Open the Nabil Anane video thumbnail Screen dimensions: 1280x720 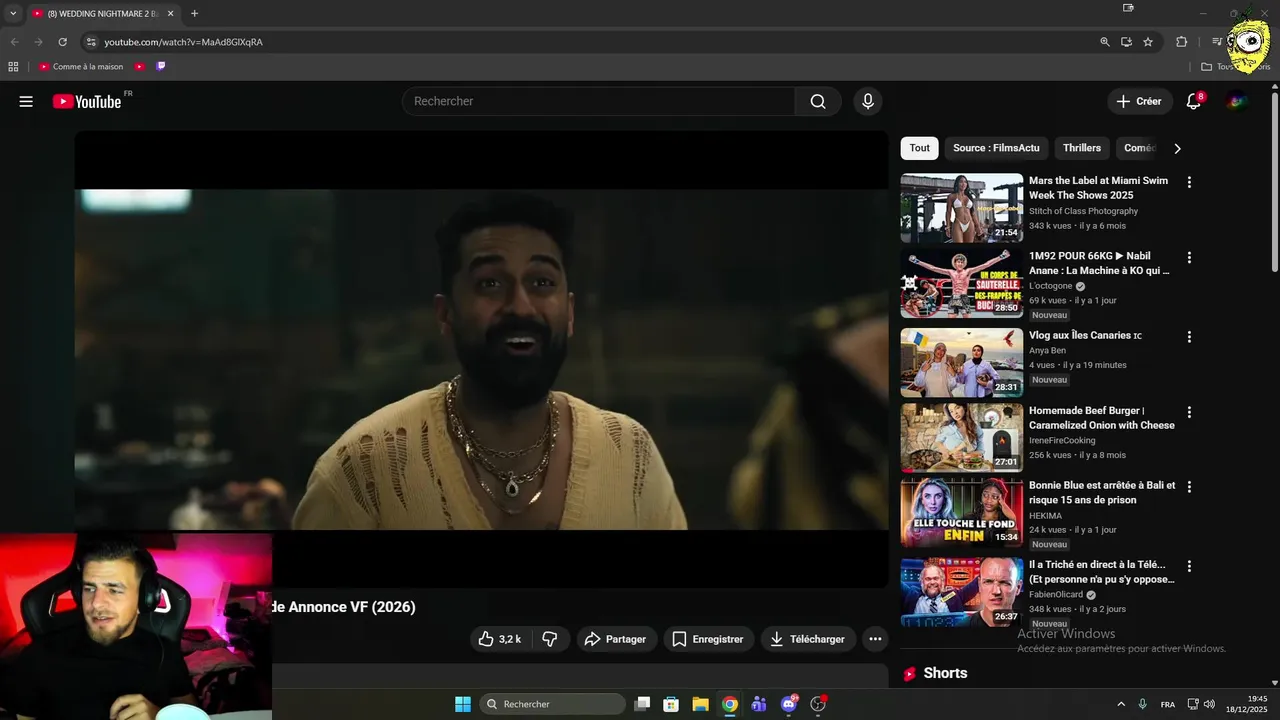tap(962, 283)
